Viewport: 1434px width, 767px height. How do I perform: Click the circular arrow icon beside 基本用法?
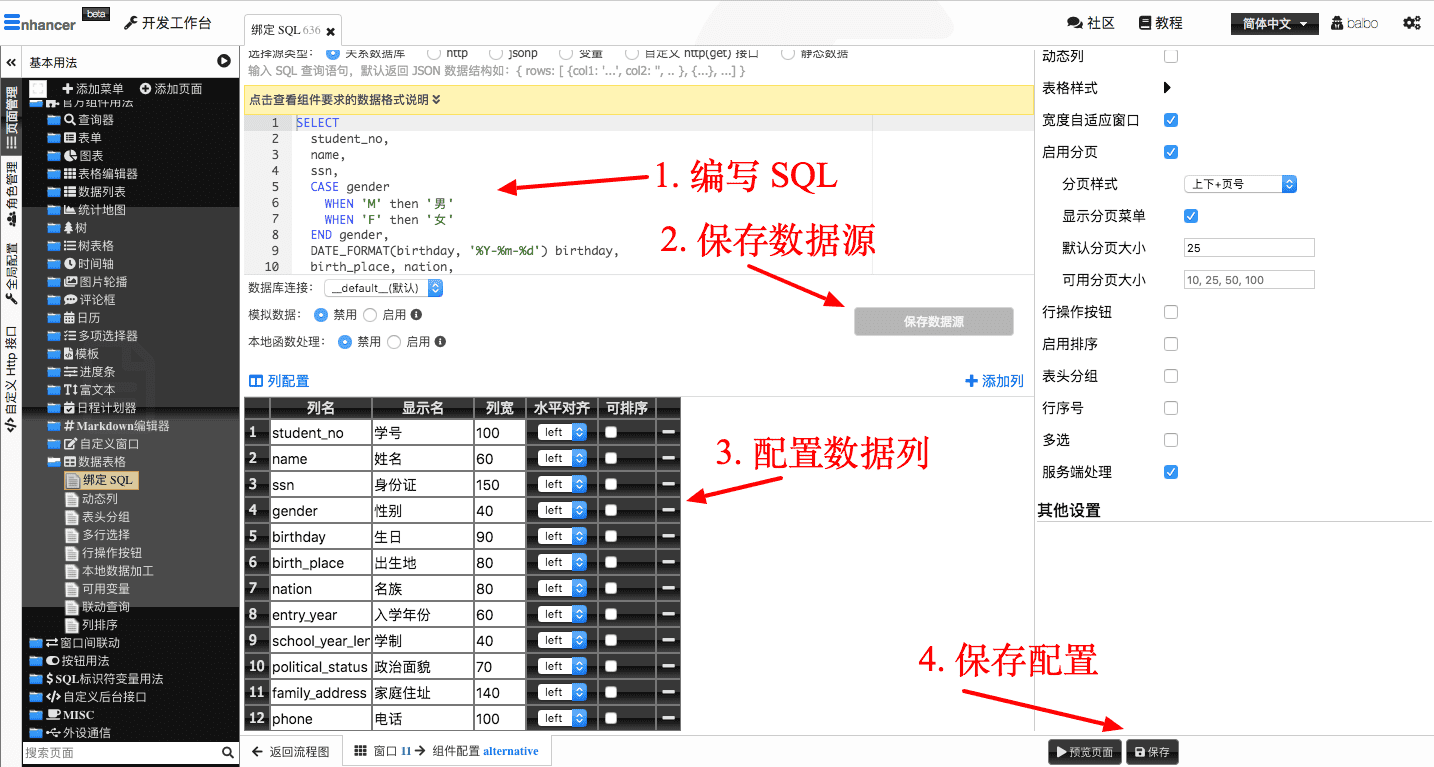224,62
